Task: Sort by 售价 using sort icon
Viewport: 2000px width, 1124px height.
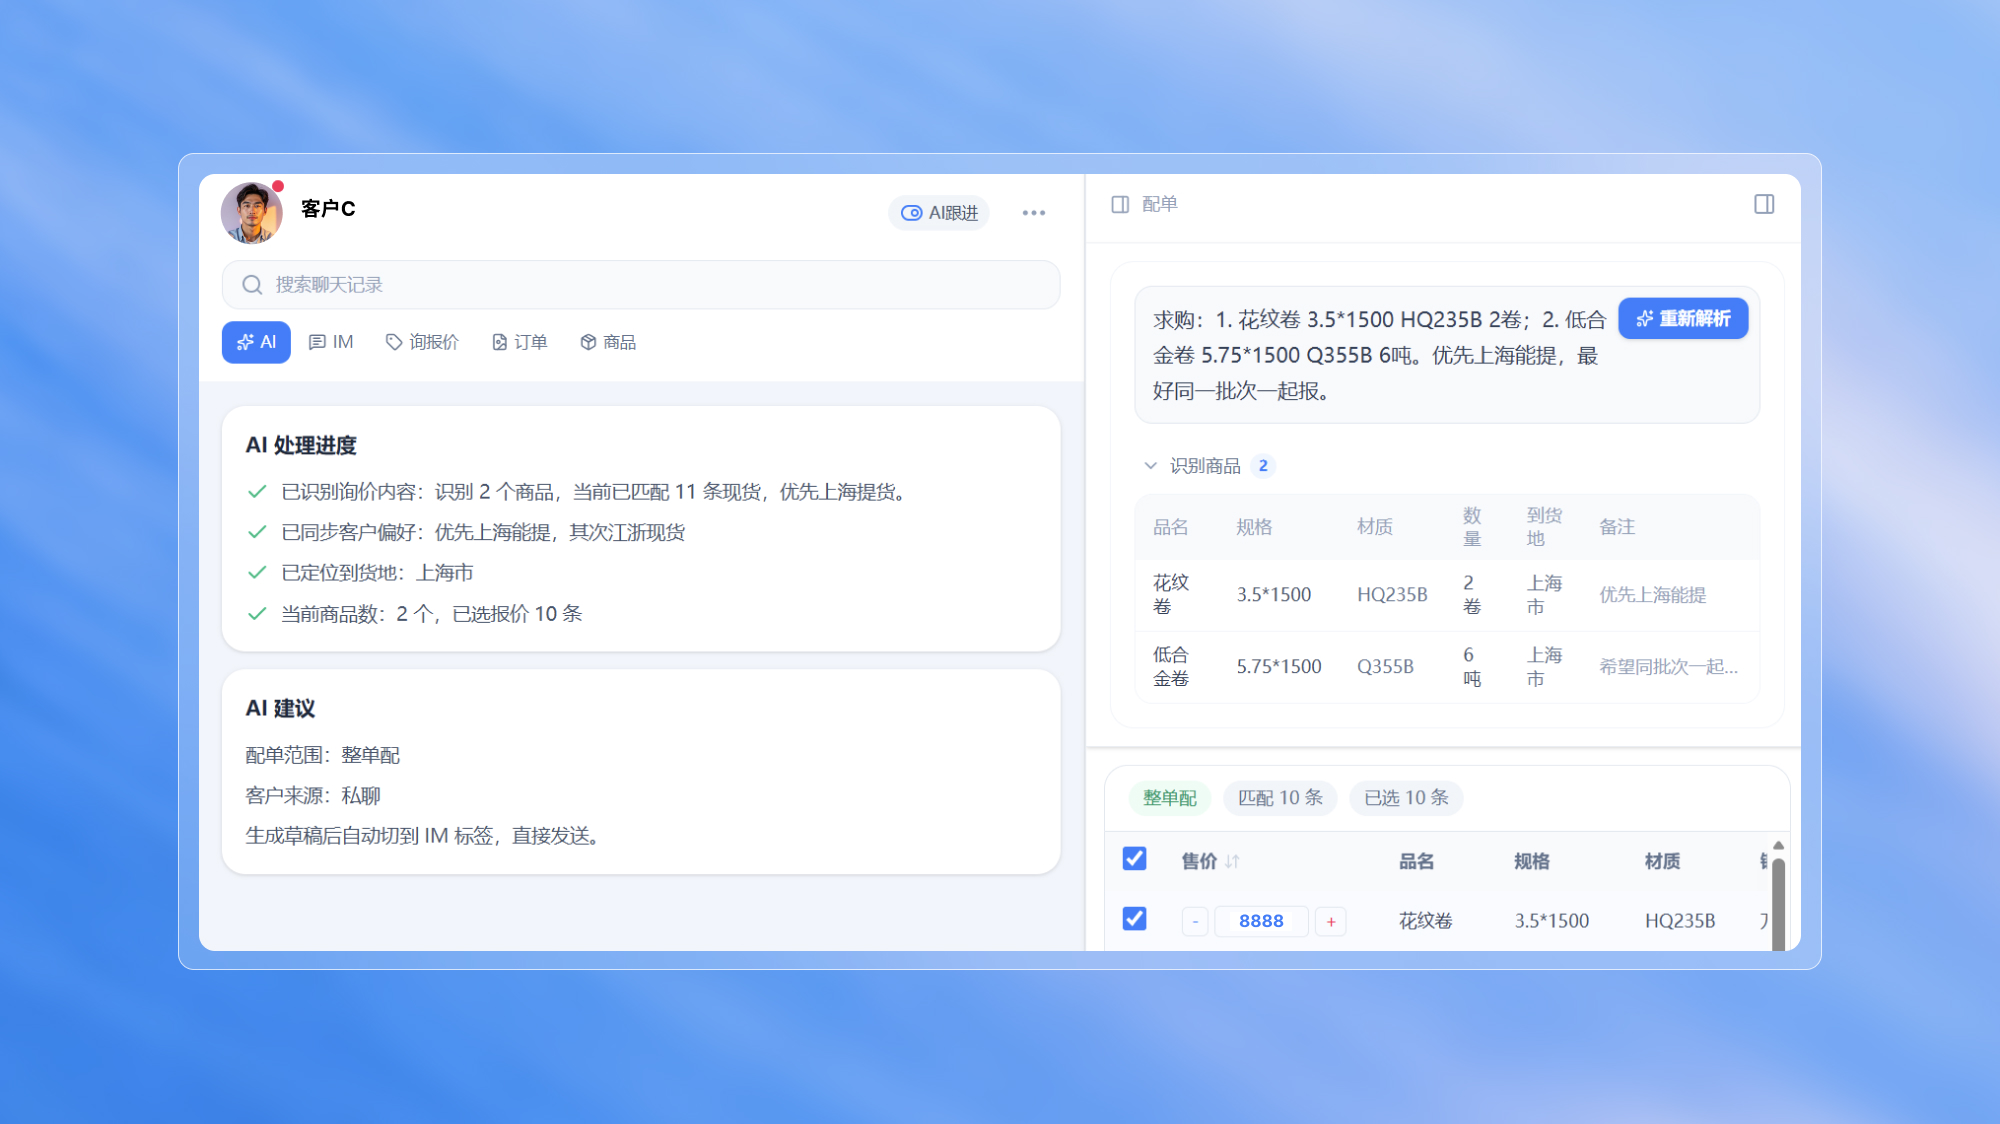Action: [x=1232, y=861]
